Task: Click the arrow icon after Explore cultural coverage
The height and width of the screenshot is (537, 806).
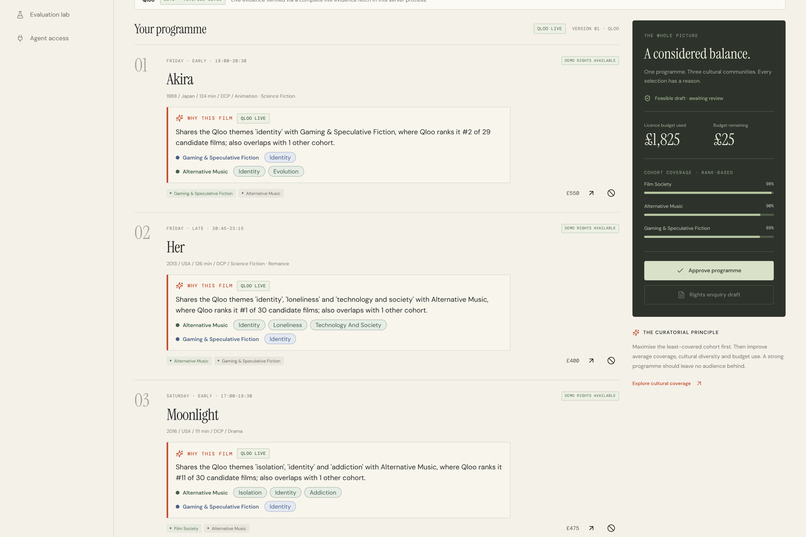Action: [x=699, y=383]
